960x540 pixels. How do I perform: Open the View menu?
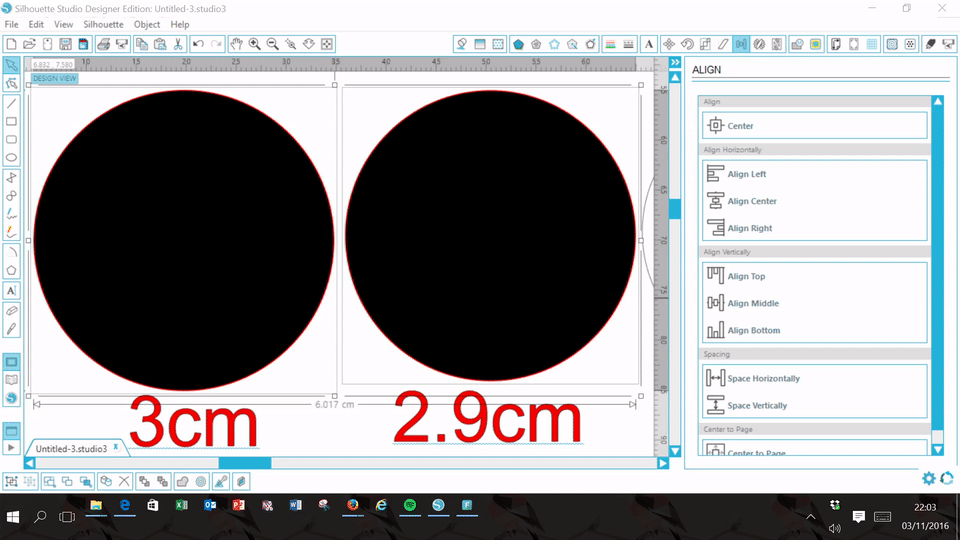(63, 24)
